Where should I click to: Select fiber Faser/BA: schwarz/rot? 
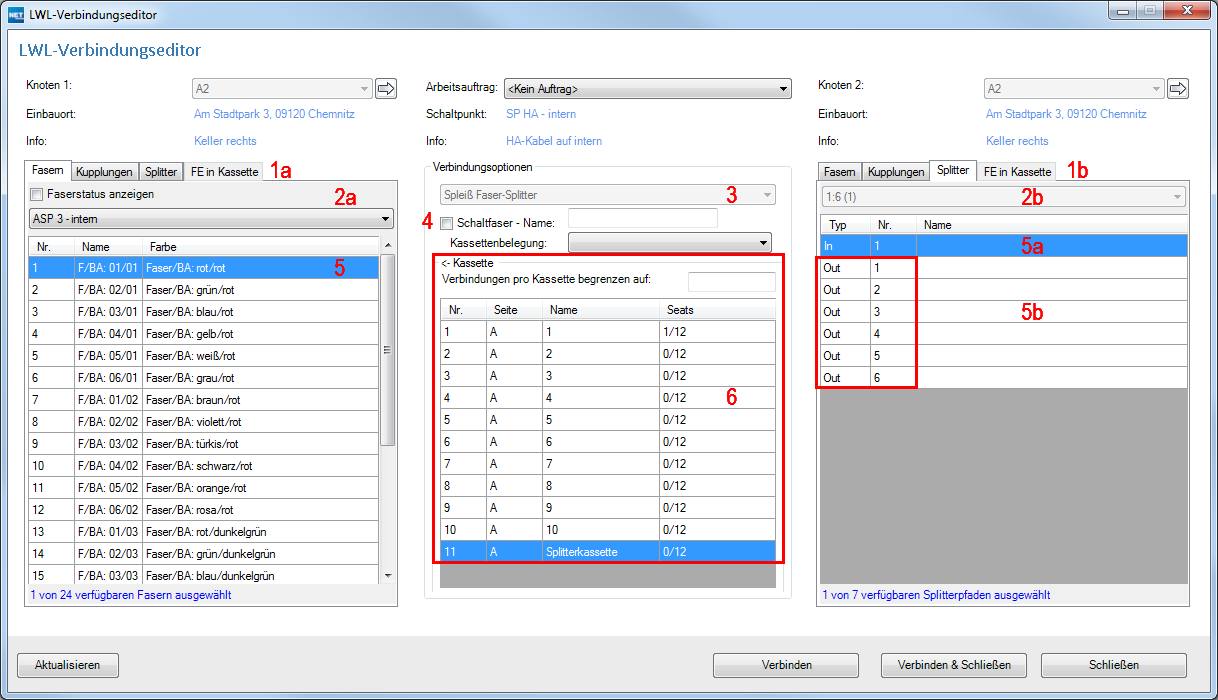pyautogui.click(x=204, y=465)
